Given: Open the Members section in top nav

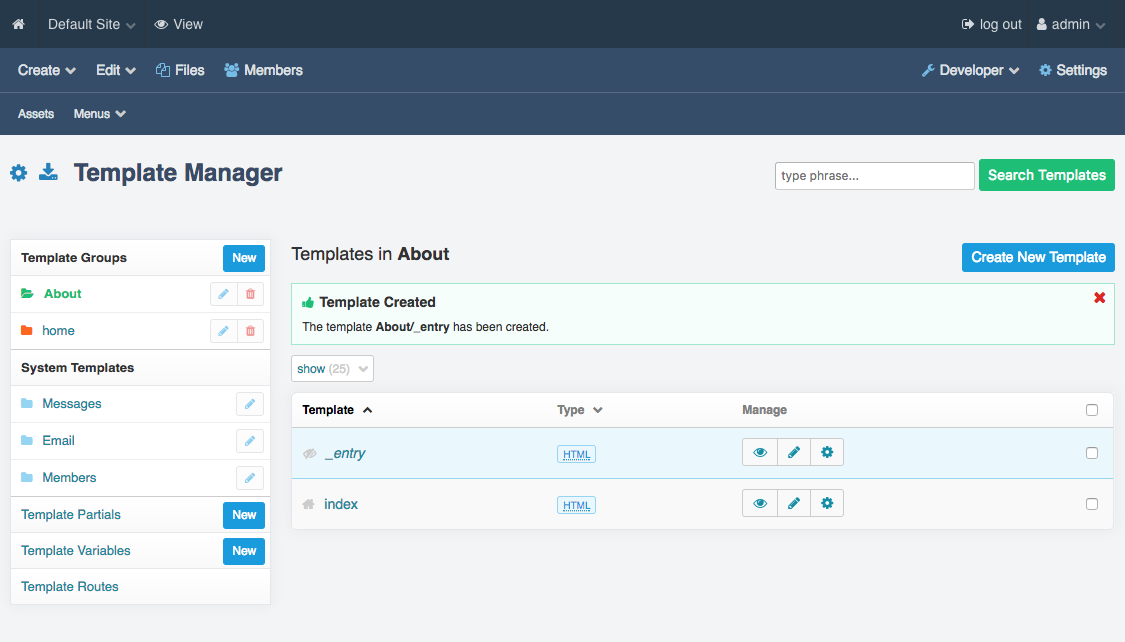Looking at the screenshot, I should [x=263, y=70].
